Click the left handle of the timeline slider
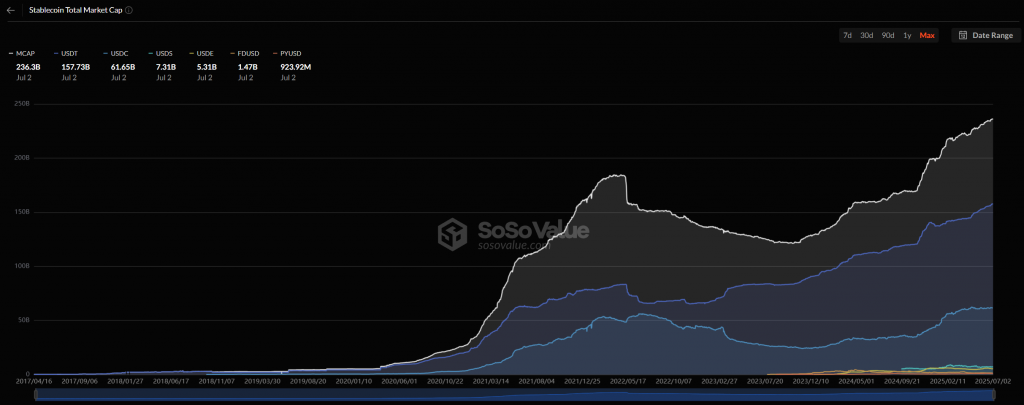1024x405 pixels. (36, 395)
